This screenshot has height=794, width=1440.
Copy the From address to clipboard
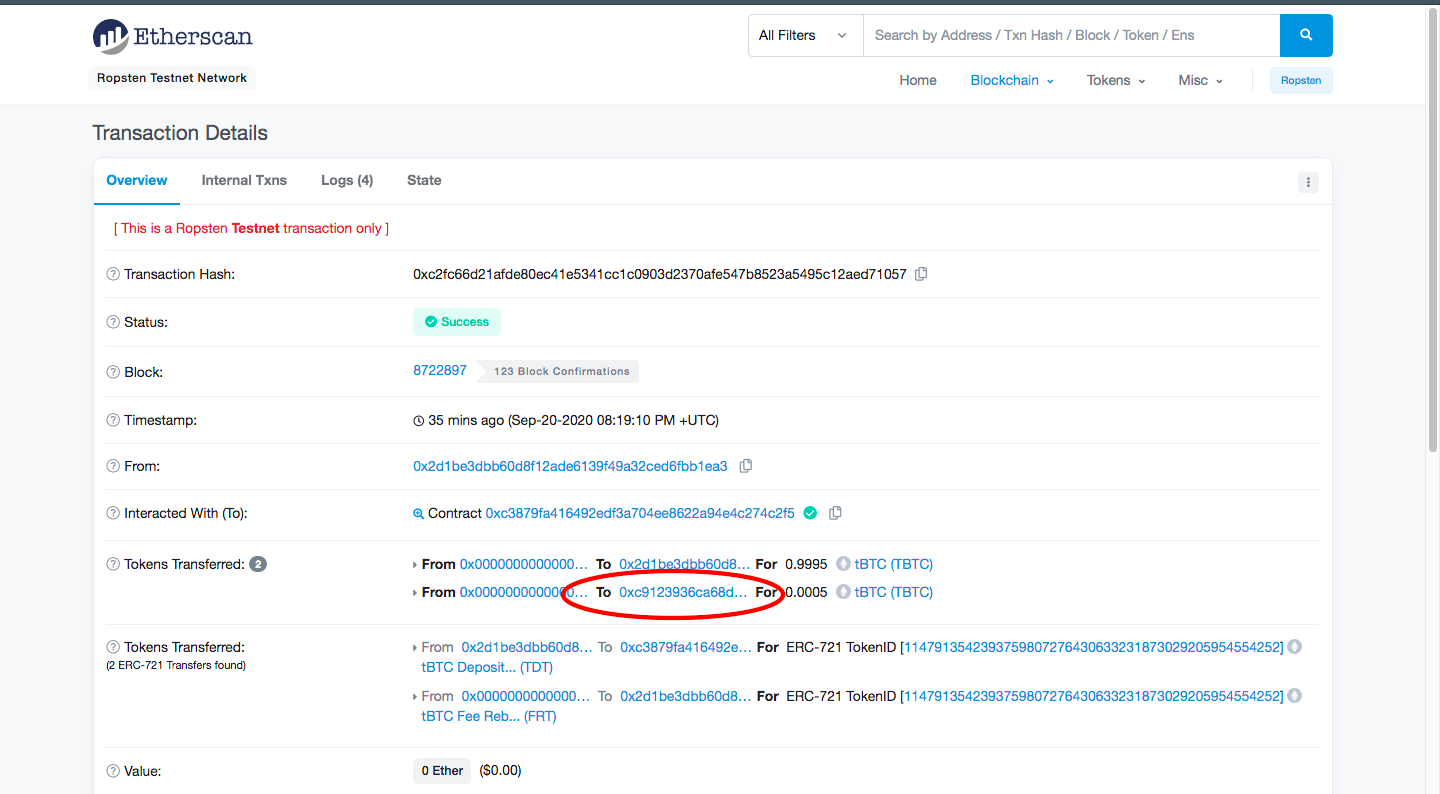(x=745, y=466)
